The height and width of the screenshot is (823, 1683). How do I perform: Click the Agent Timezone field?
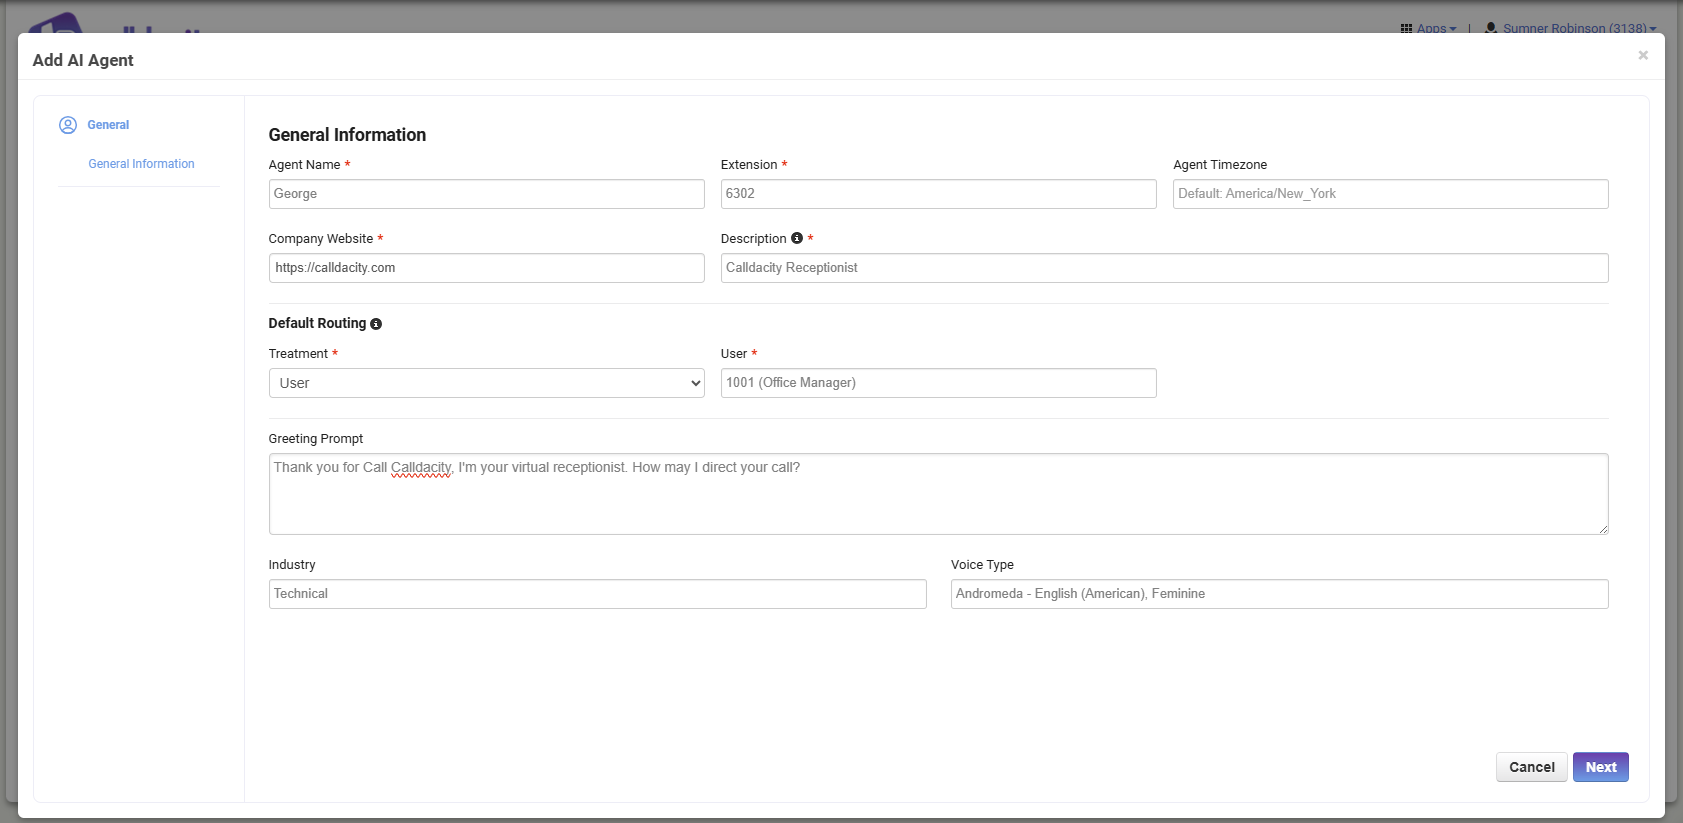1389,194
